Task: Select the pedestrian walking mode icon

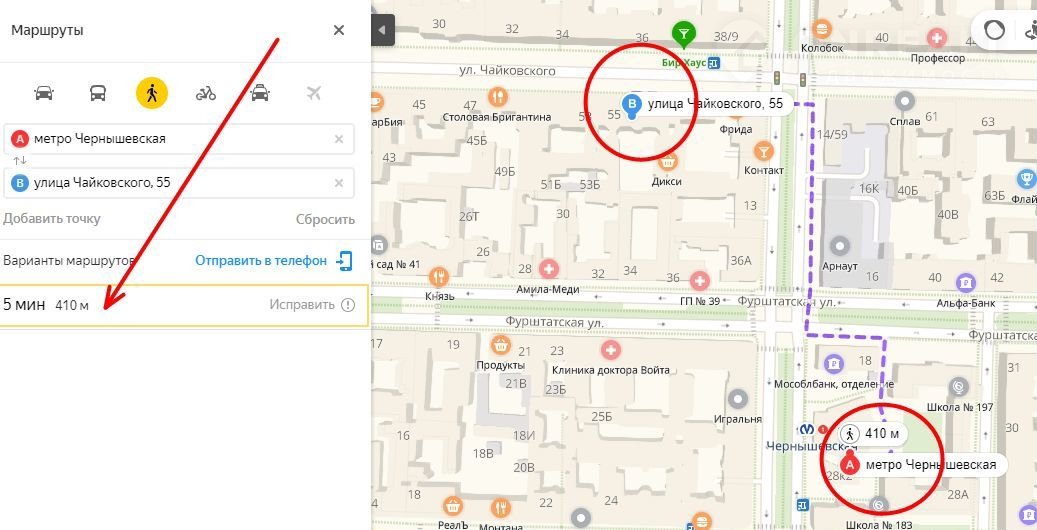Action: click(152, 93)
